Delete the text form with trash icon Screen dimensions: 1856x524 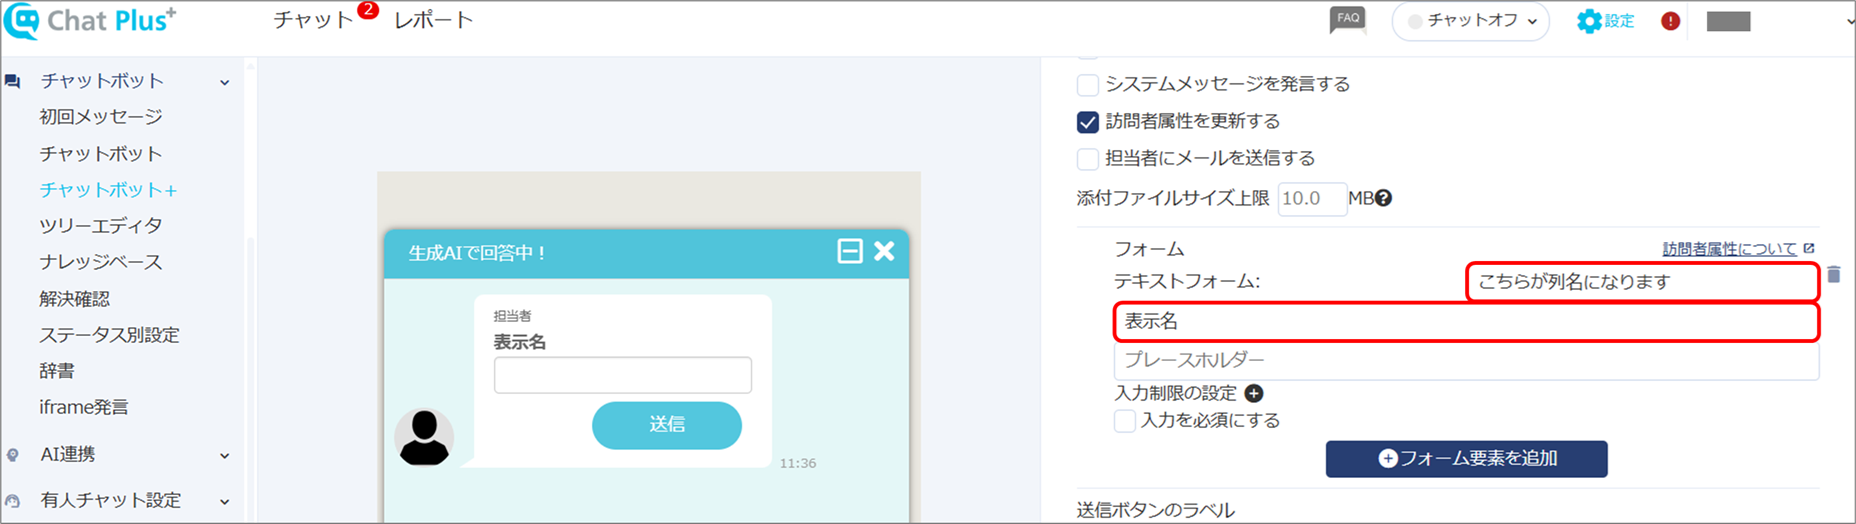click(1833, 274)
